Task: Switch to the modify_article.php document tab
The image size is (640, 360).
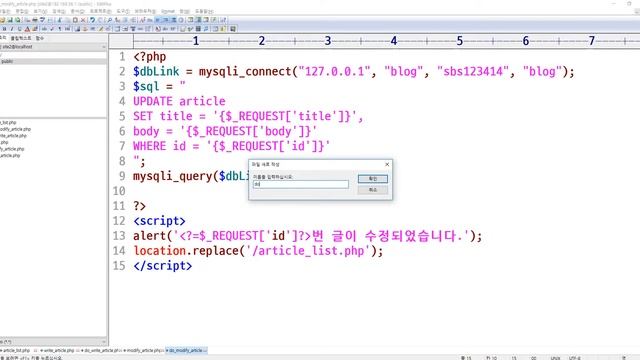Action: pos(144,350)
